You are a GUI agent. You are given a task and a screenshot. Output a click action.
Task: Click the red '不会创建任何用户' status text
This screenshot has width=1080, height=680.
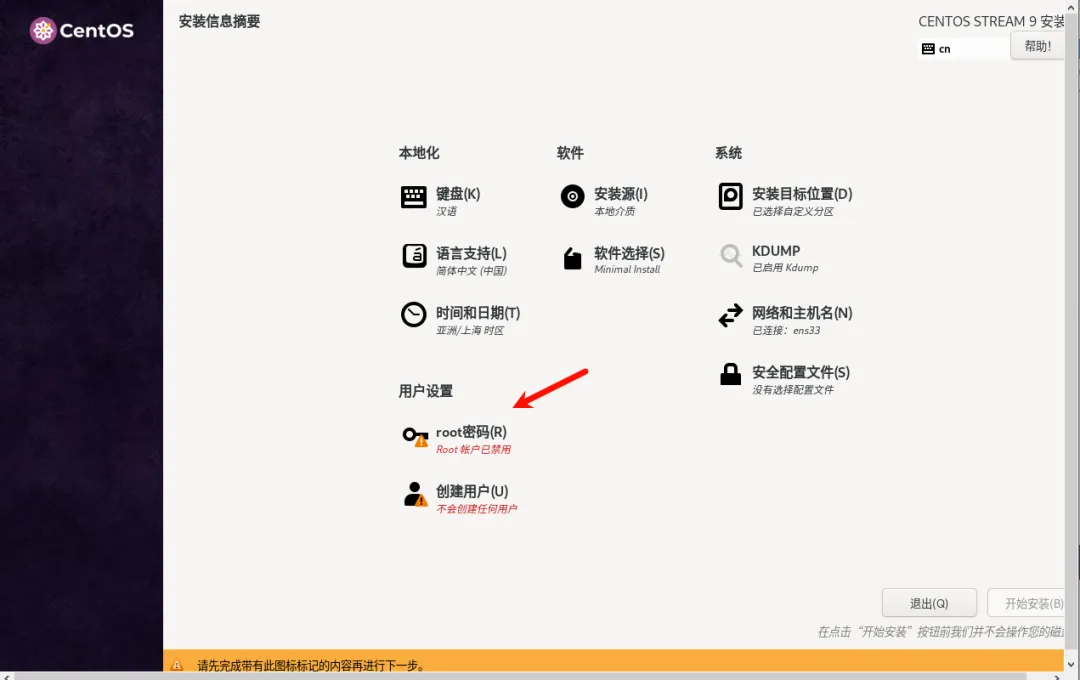click(x=477, y=508)
